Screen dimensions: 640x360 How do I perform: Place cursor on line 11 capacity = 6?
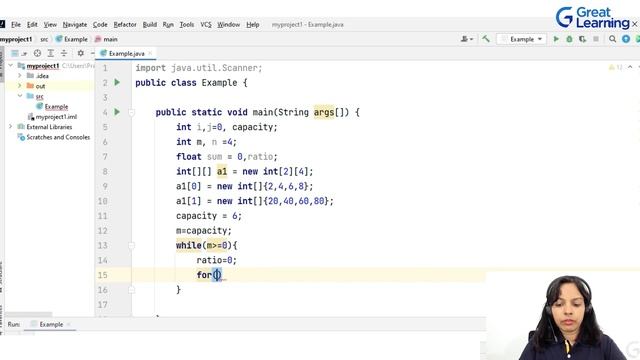[x=209, y=216]
